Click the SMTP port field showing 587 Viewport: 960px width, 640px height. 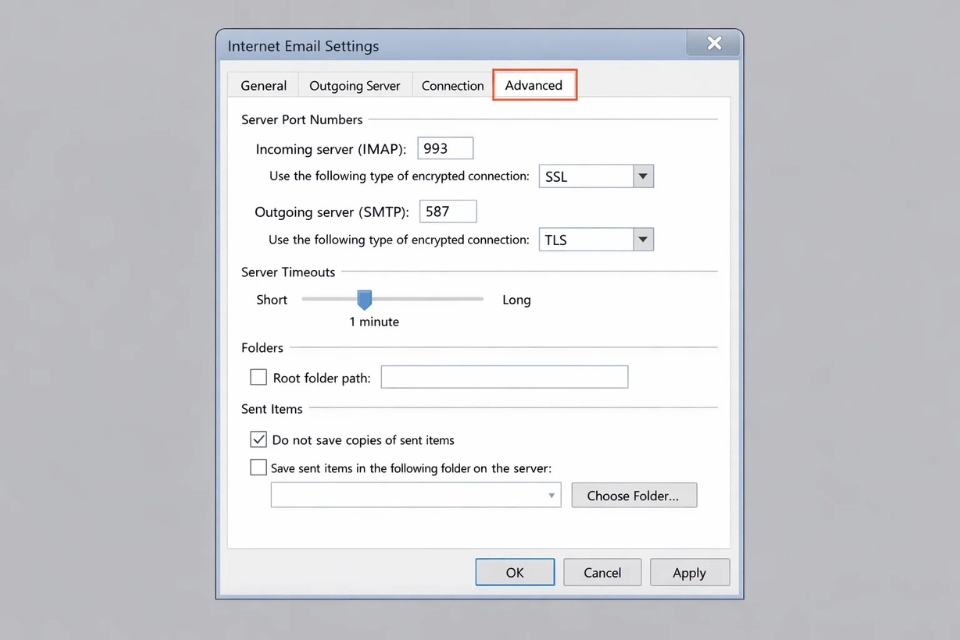pyautogui.click(x=447, y=211)
